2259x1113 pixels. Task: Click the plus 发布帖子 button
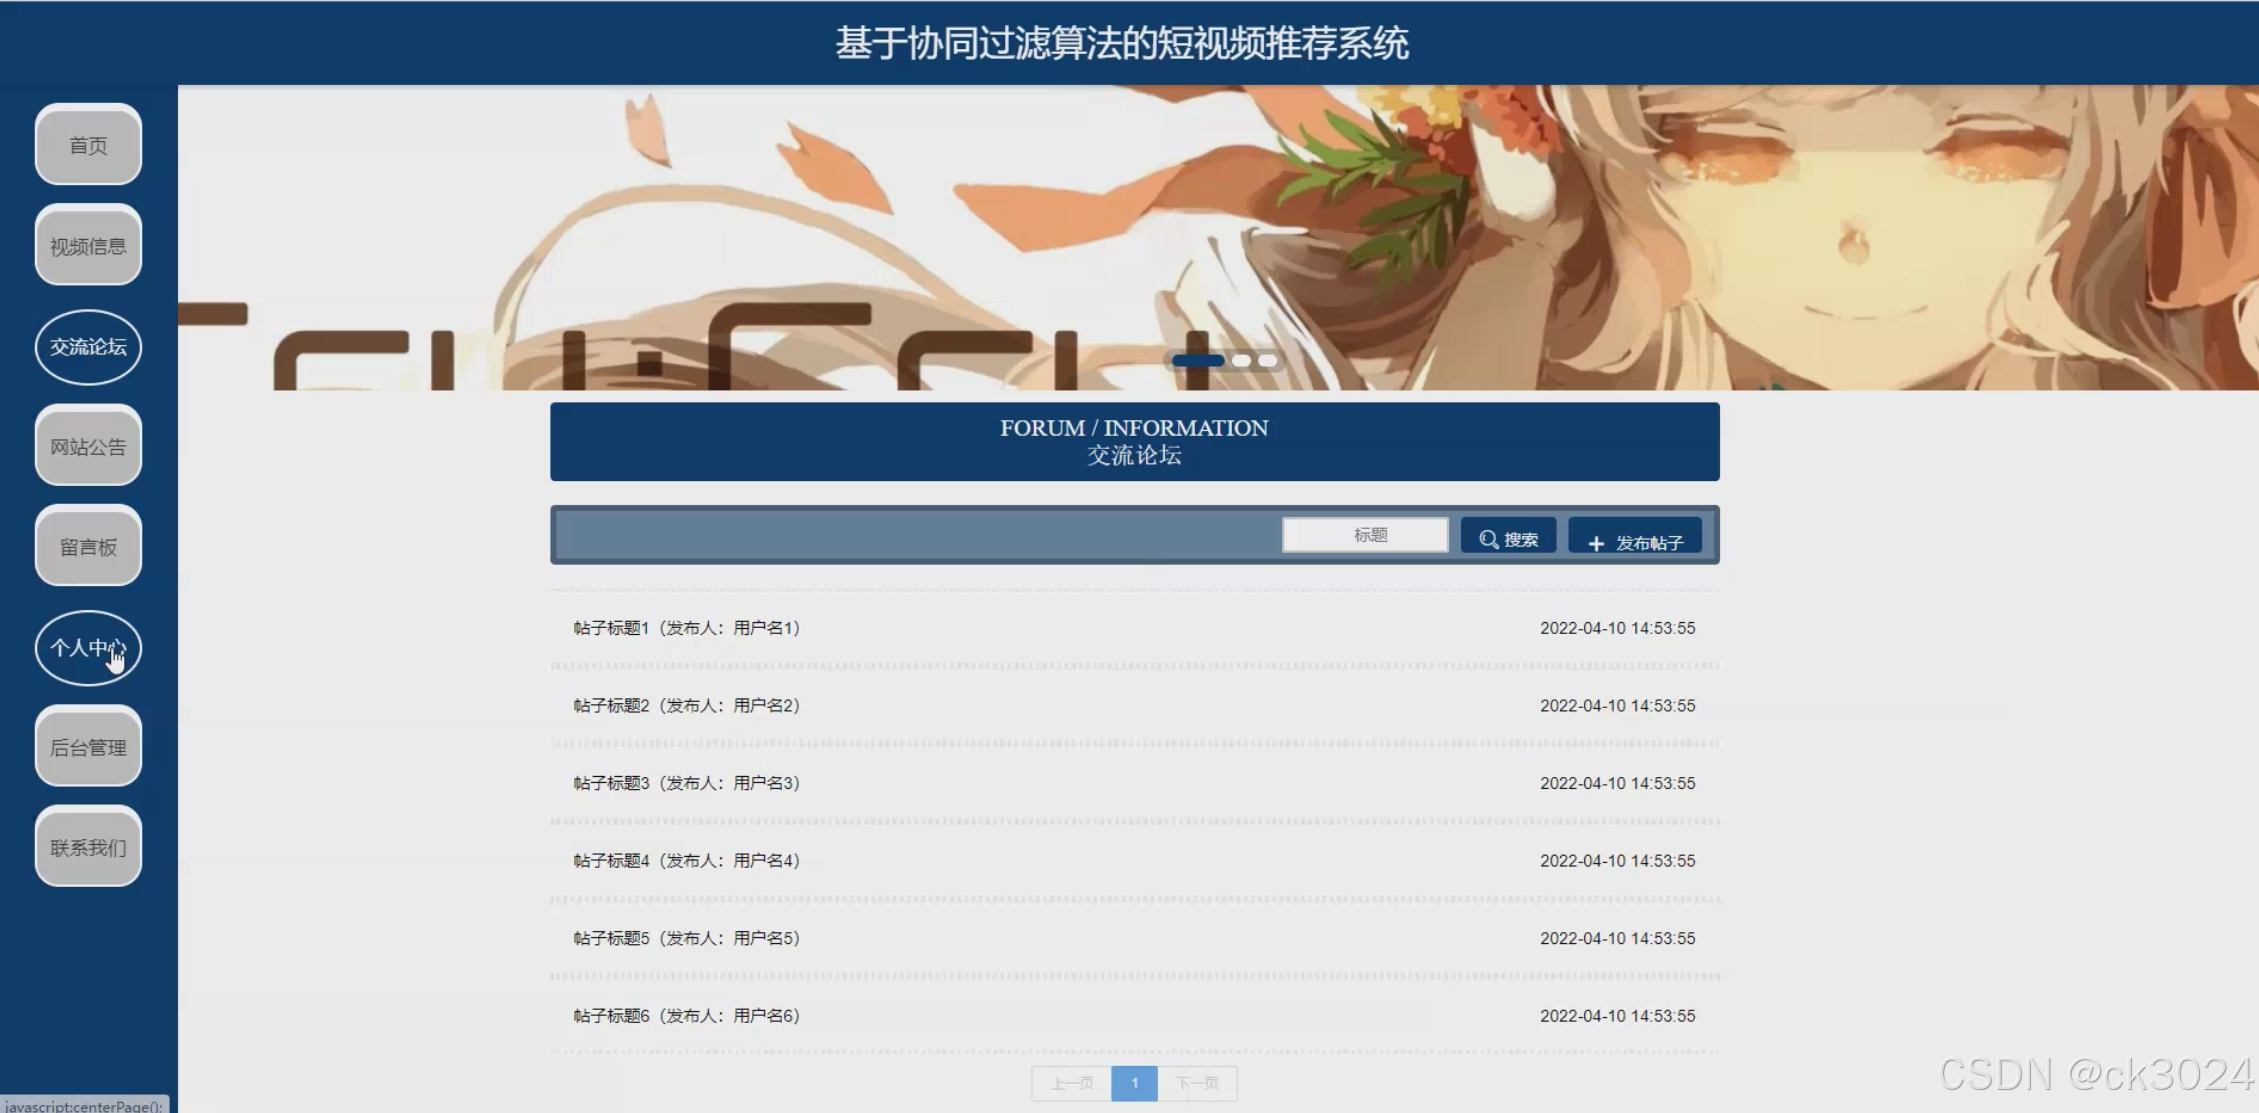1635,540
